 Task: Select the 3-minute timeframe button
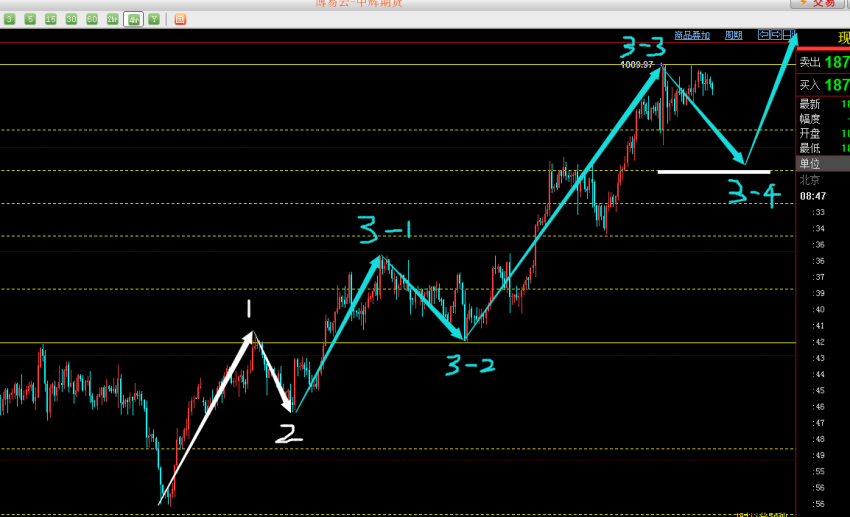9,19
